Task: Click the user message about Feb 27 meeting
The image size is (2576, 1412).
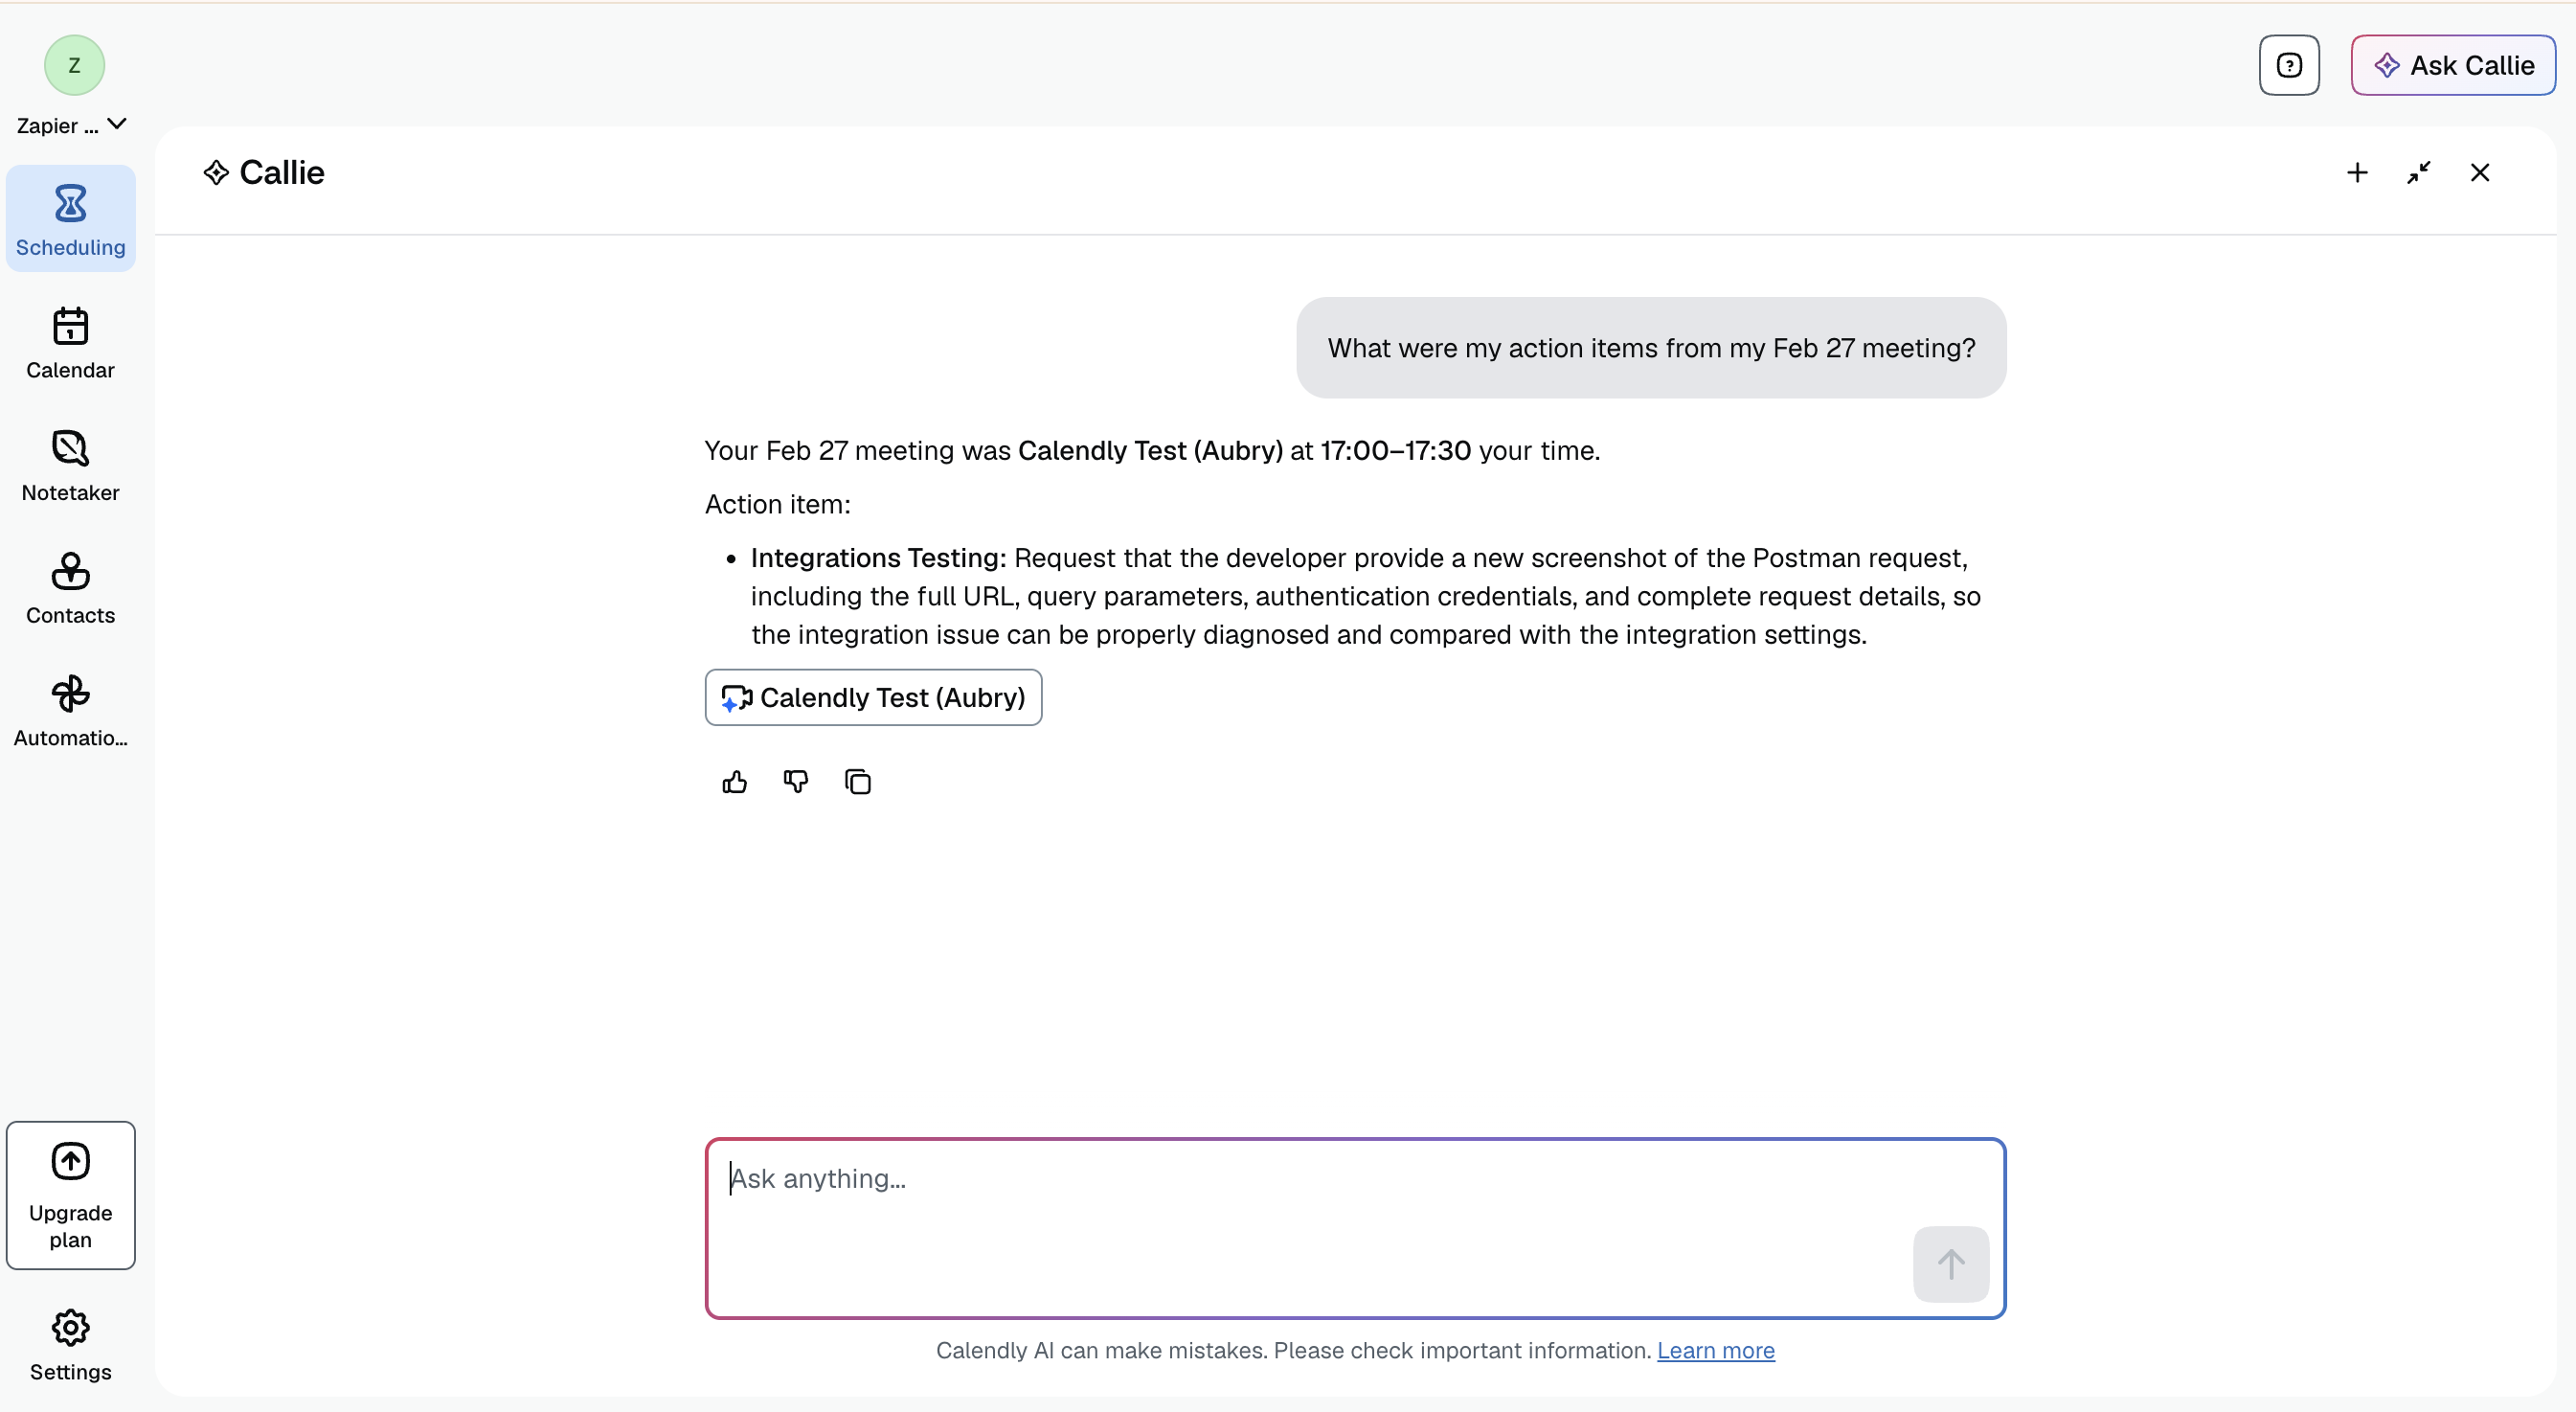Action: (x=1651, y=348)
